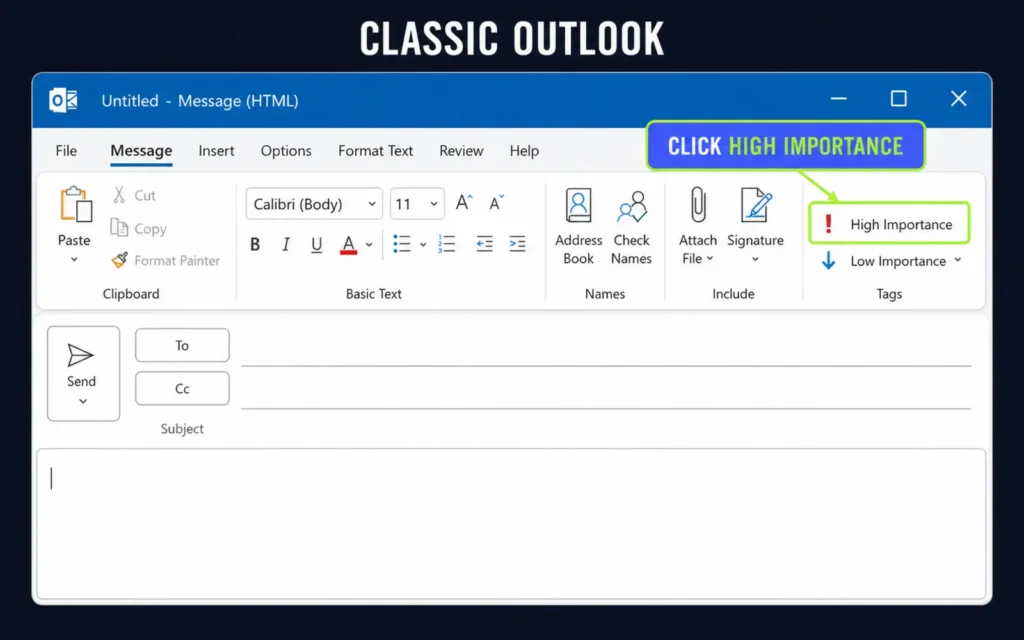
Task: Select the Format Painter brush
Action: click(120, 260)
